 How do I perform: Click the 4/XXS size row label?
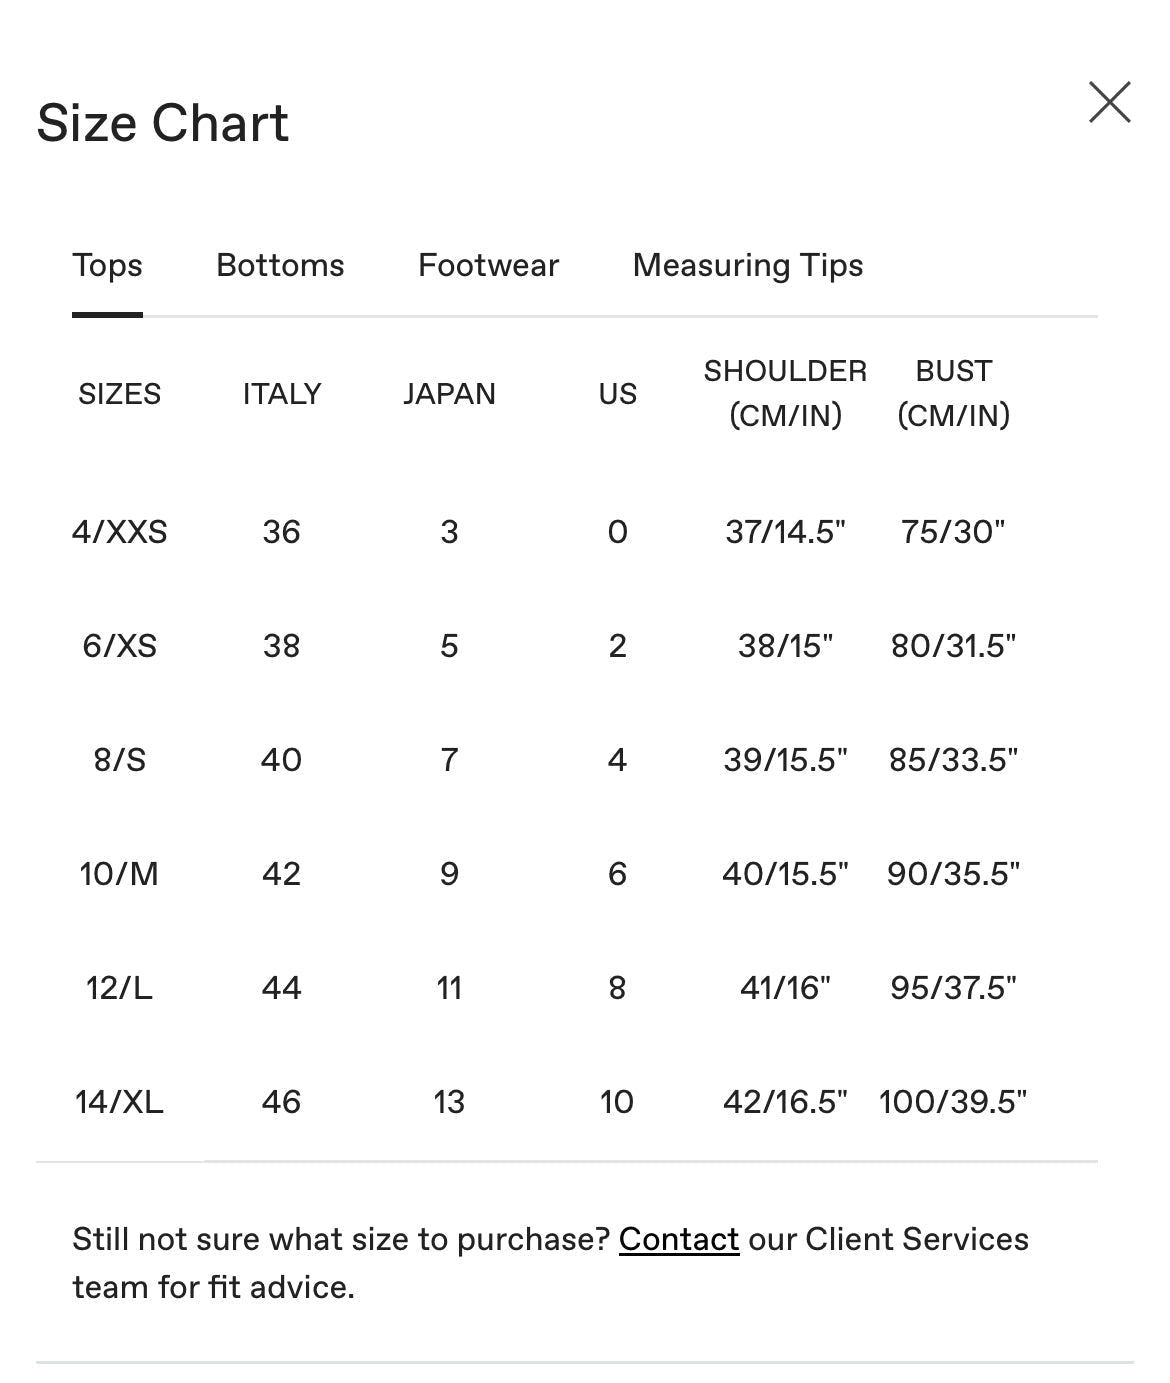click(x=119, y=531)
